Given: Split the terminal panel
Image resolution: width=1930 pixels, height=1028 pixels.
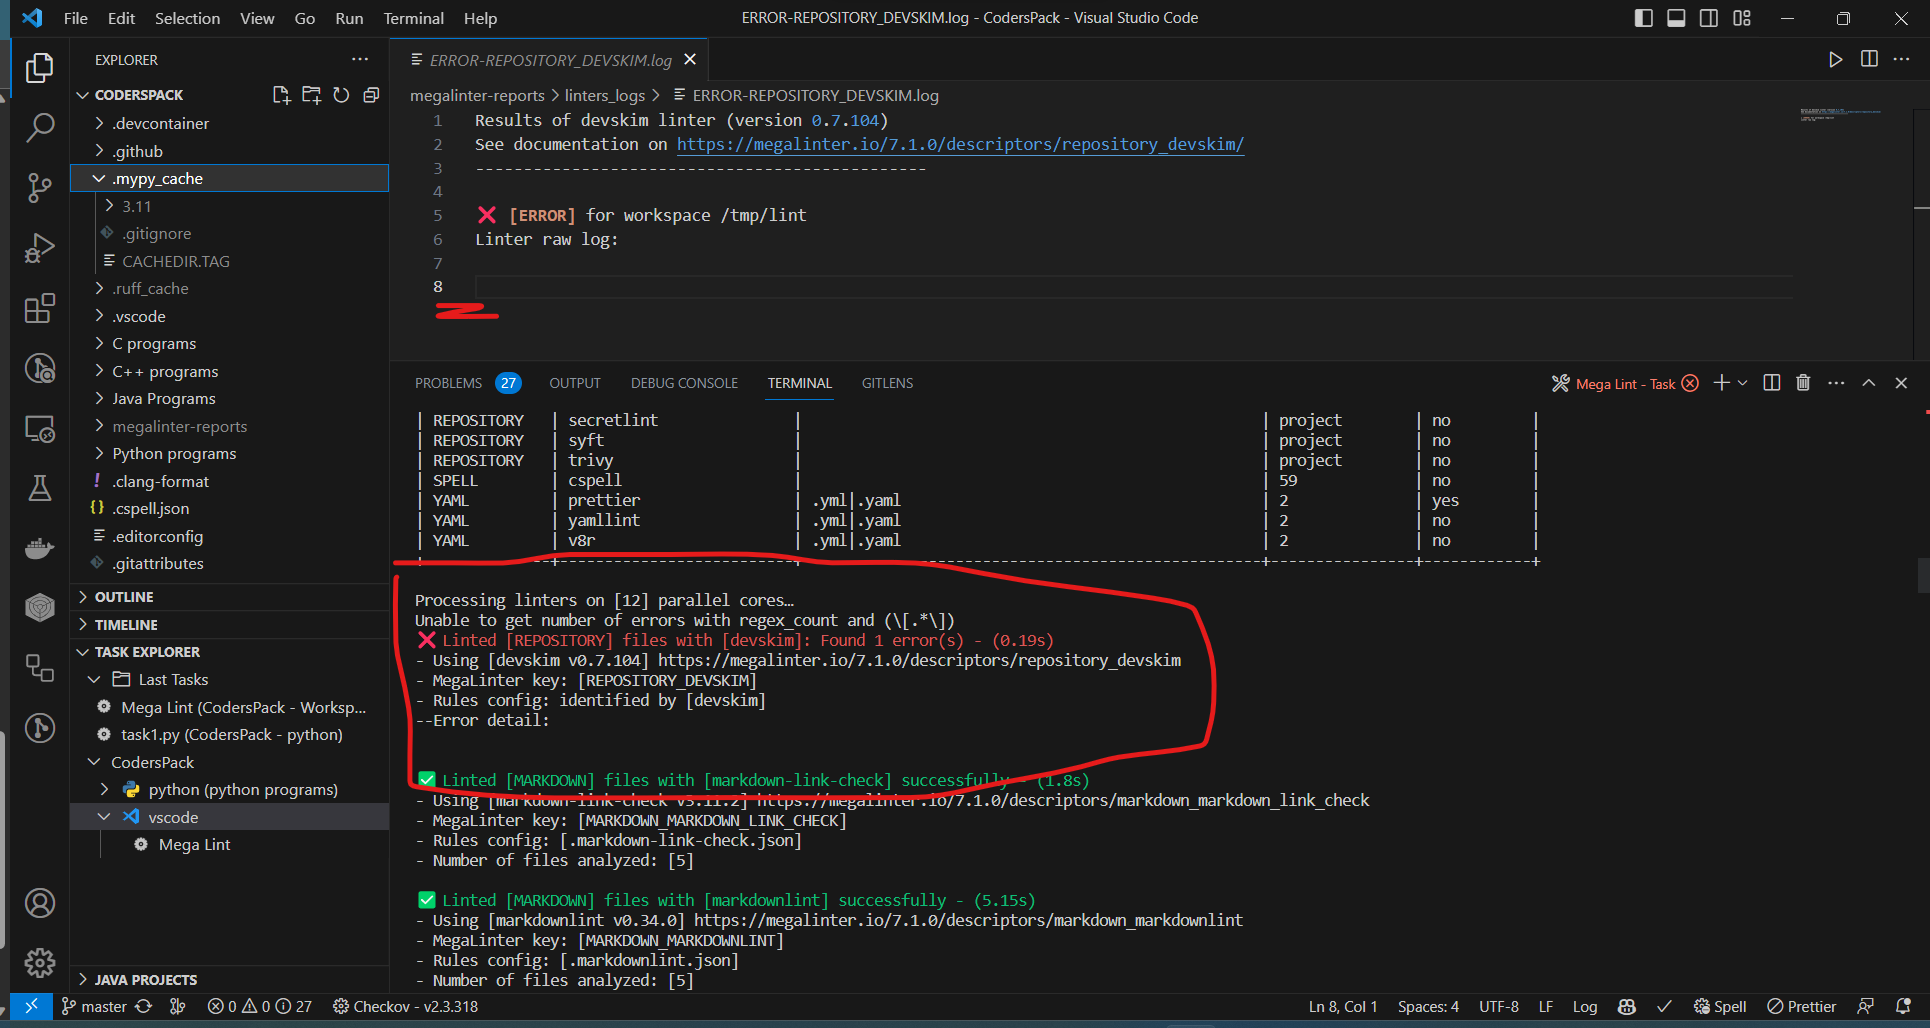Looking at the screenshot, I should coord(1772,383).
